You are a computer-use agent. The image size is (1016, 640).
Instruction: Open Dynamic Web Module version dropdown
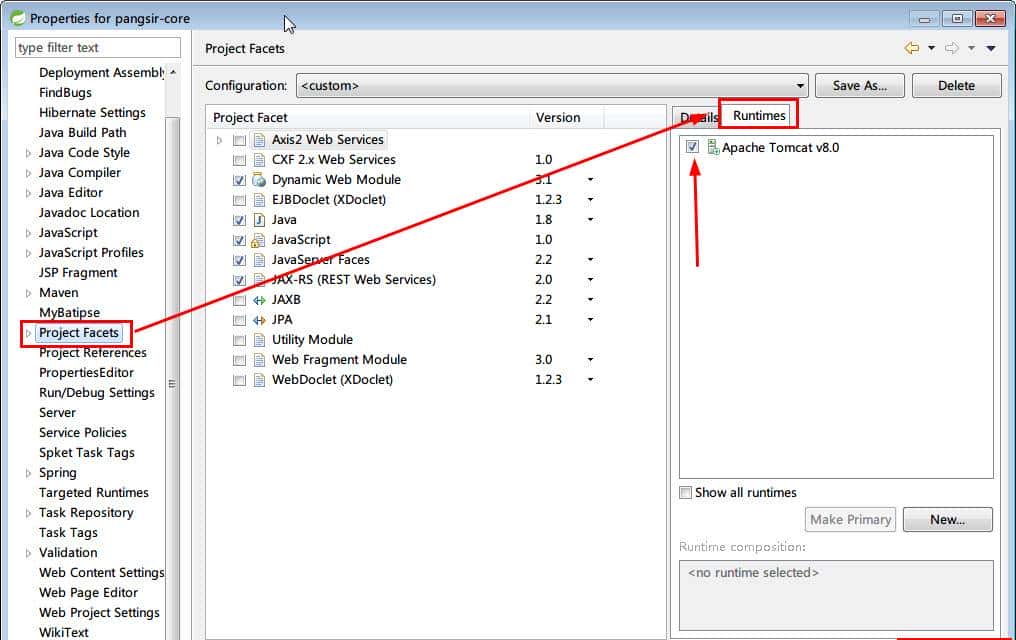pos(590,179)
